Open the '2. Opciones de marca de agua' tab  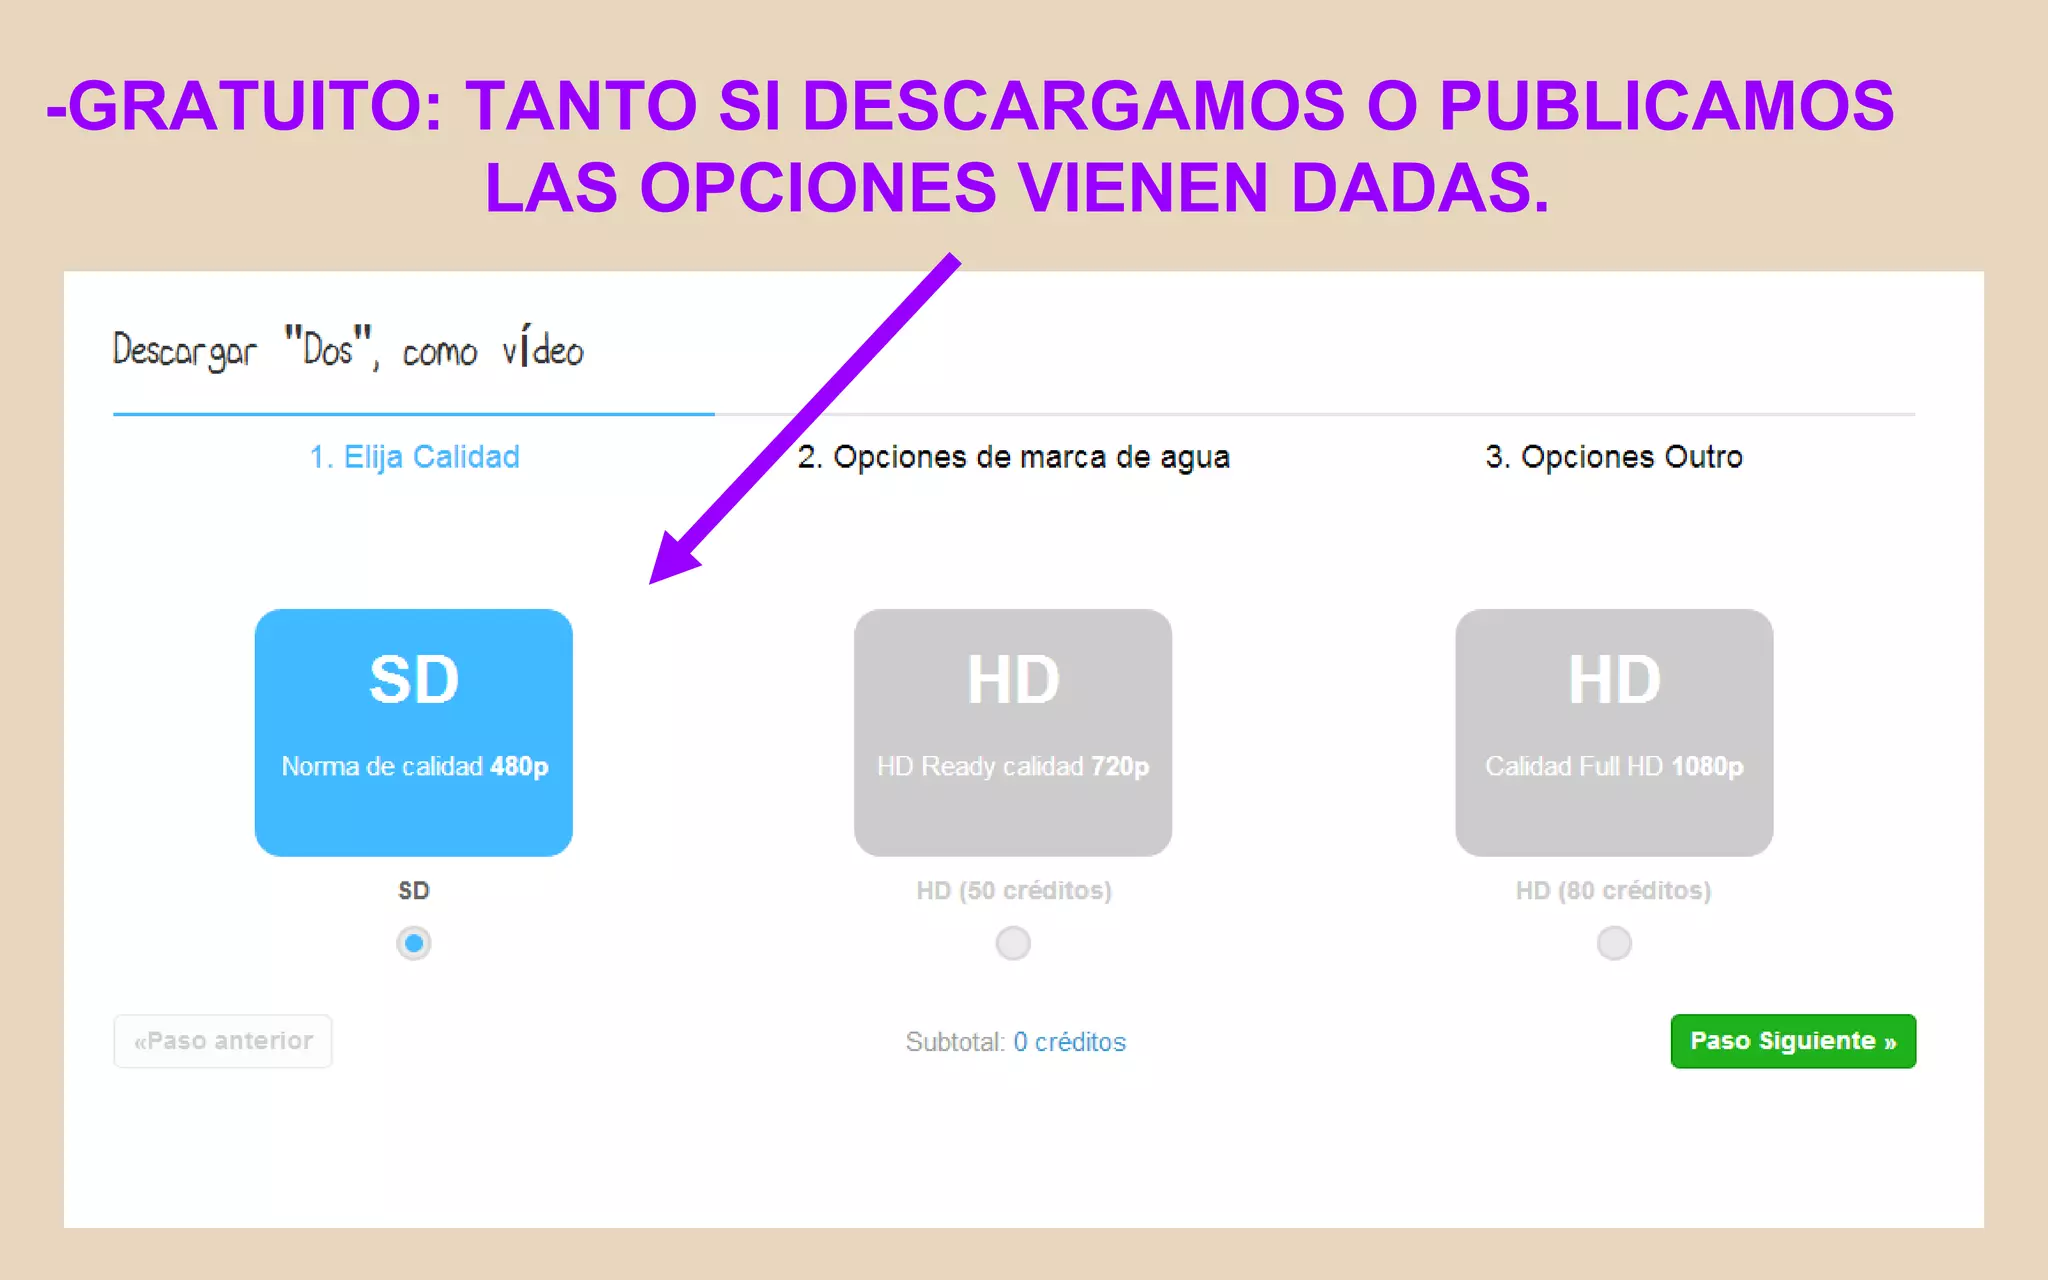point(1013,457)
